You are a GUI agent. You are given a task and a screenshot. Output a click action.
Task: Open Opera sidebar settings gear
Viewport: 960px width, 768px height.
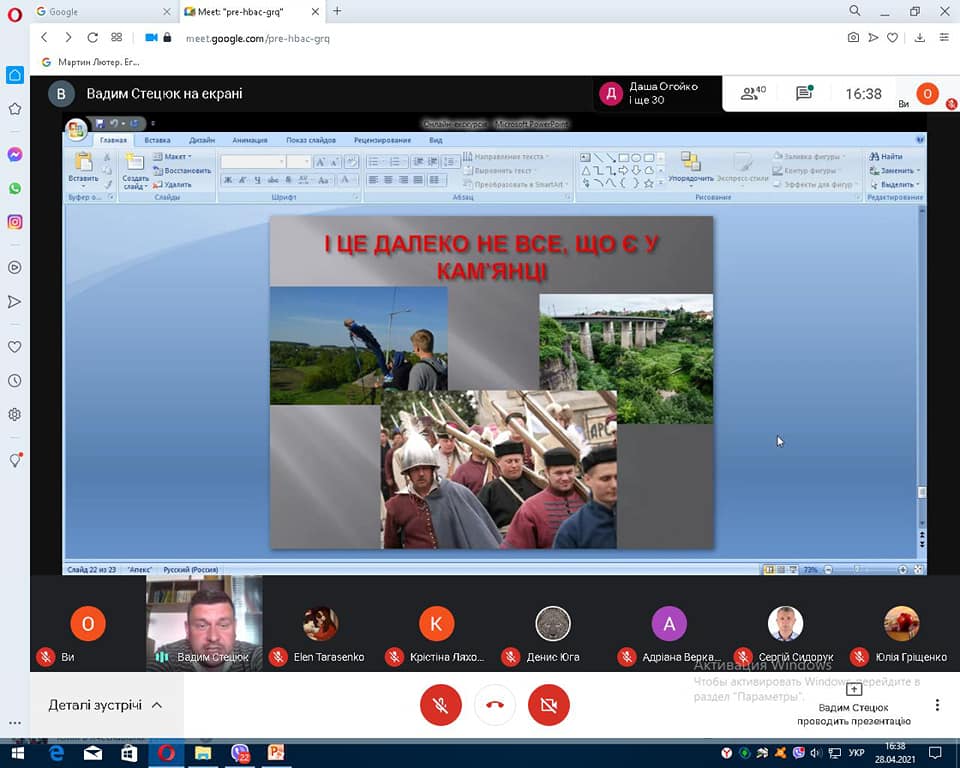[15, 414]
